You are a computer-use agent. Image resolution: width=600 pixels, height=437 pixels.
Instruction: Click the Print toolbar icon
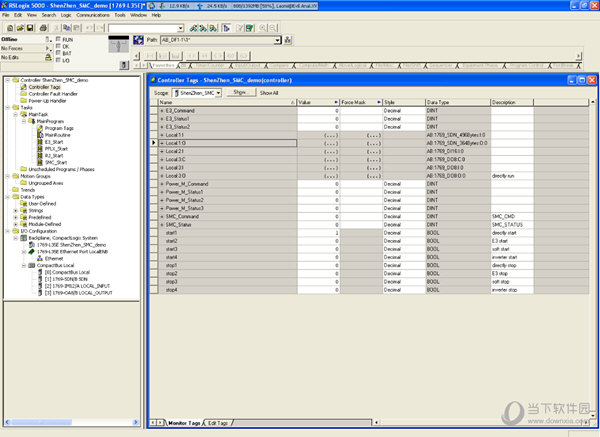pos(43,28)
